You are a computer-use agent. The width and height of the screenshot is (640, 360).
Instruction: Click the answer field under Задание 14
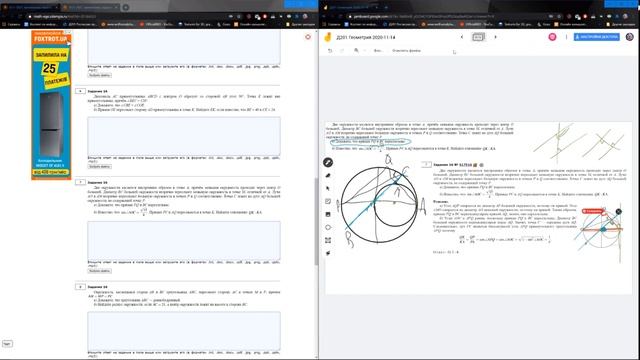184,136
